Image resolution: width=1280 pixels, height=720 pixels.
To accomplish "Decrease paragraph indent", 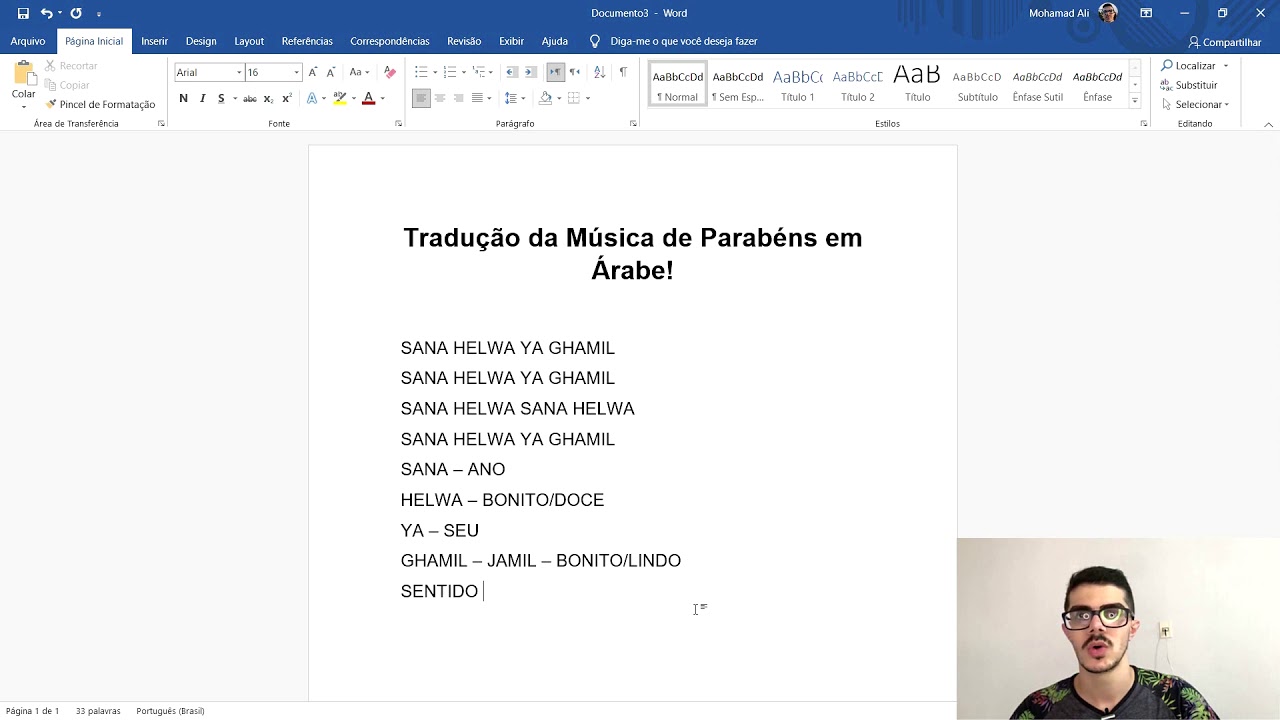I will pyautogui.click(x=511, y=72).
